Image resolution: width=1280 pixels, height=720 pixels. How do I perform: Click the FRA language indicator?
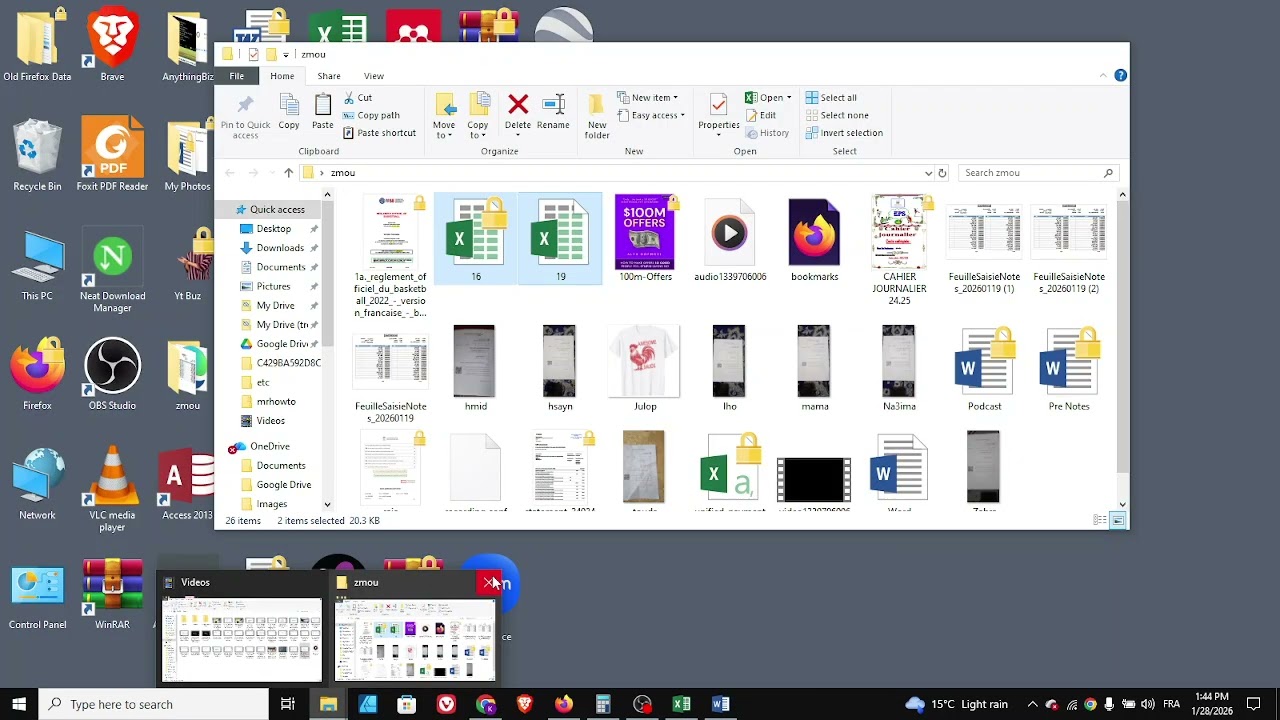1171,704
